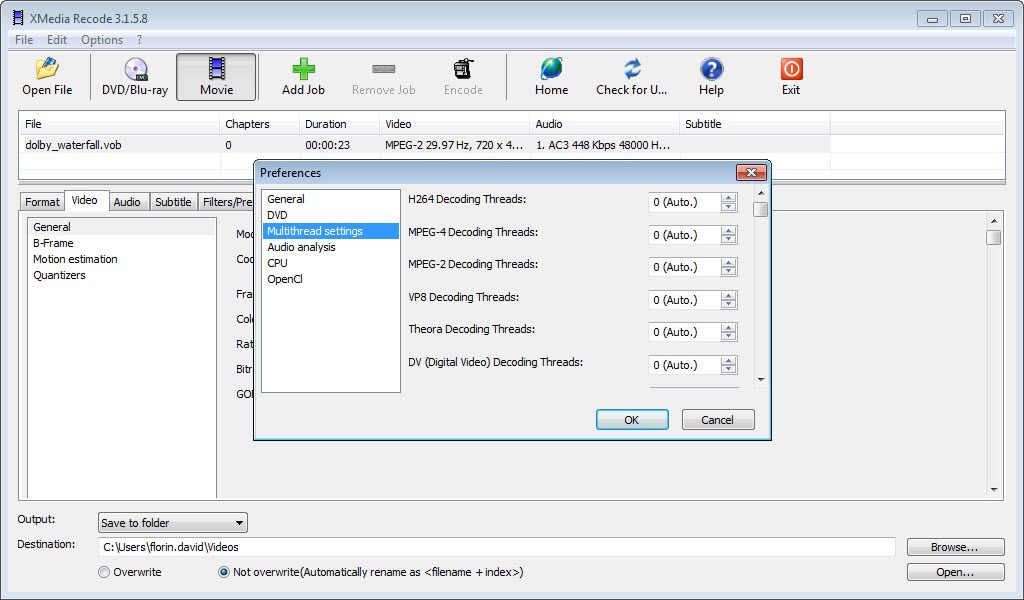This screenshot has height=600, width=1024.
Task: Click OK in the Preferences dialog
Action: point(632,420)
